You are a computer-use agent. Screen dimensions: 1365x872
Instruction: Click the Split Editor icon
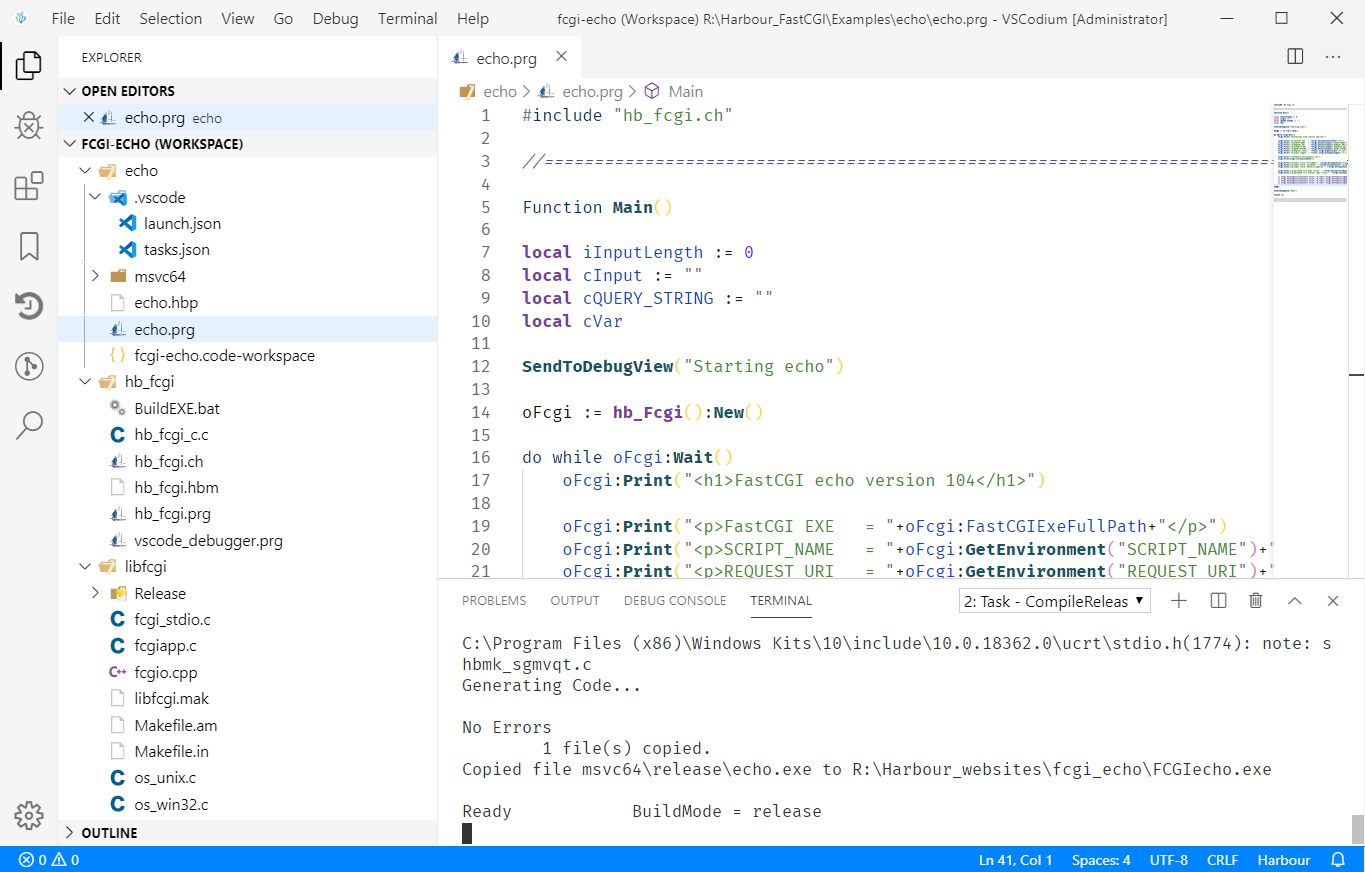1295,57
